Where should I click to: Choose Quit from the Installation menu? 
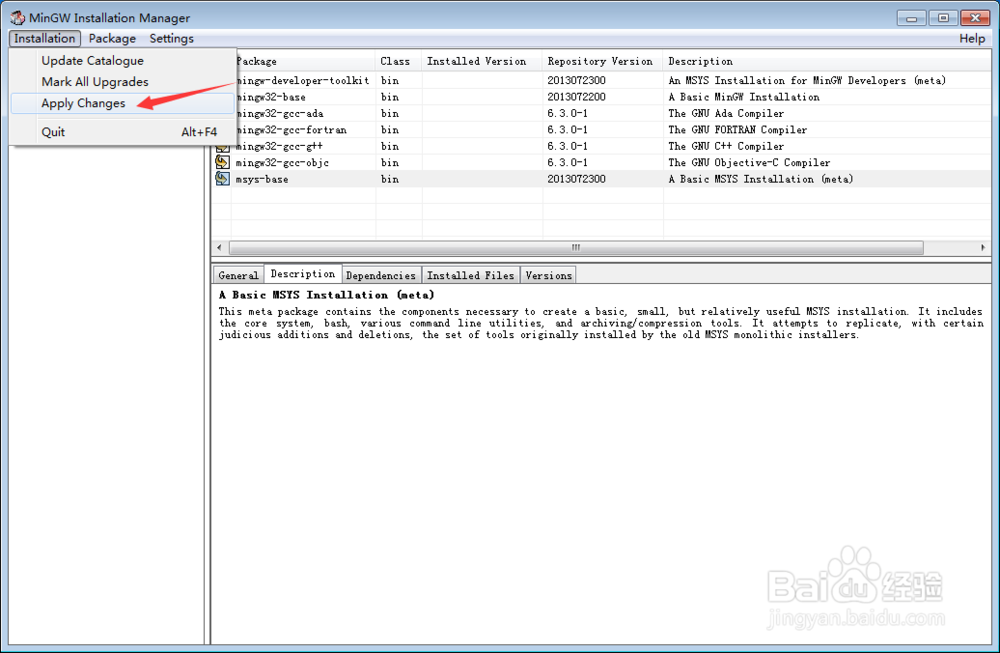point(122,132)
